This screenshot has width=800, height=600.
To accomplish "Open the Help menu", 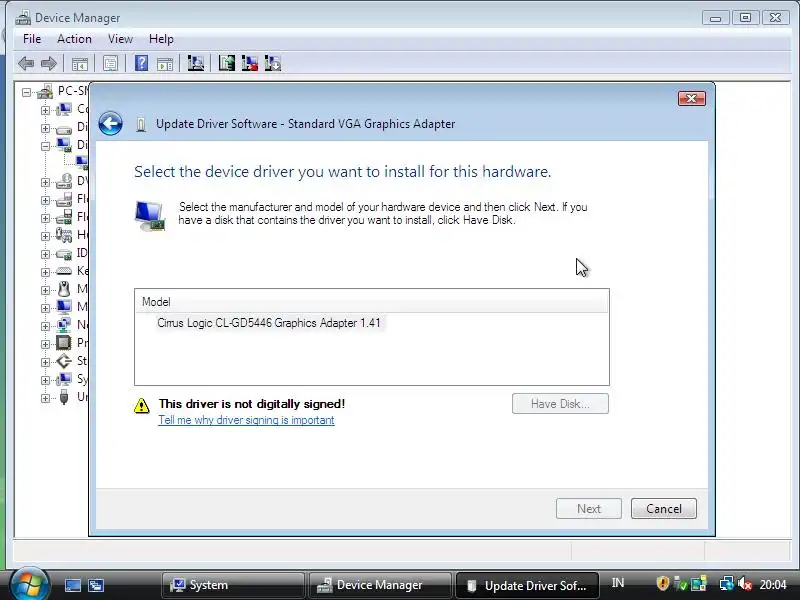I will [161, 39].
